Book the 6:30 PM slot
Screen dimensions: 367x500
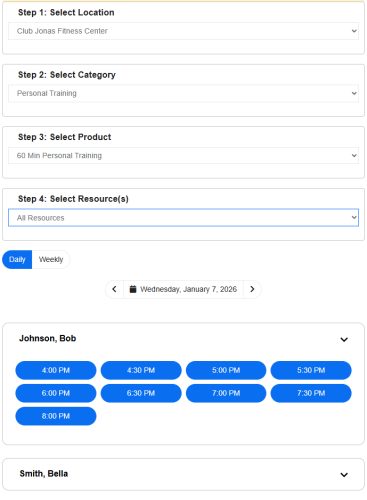(x=141, y=393)
